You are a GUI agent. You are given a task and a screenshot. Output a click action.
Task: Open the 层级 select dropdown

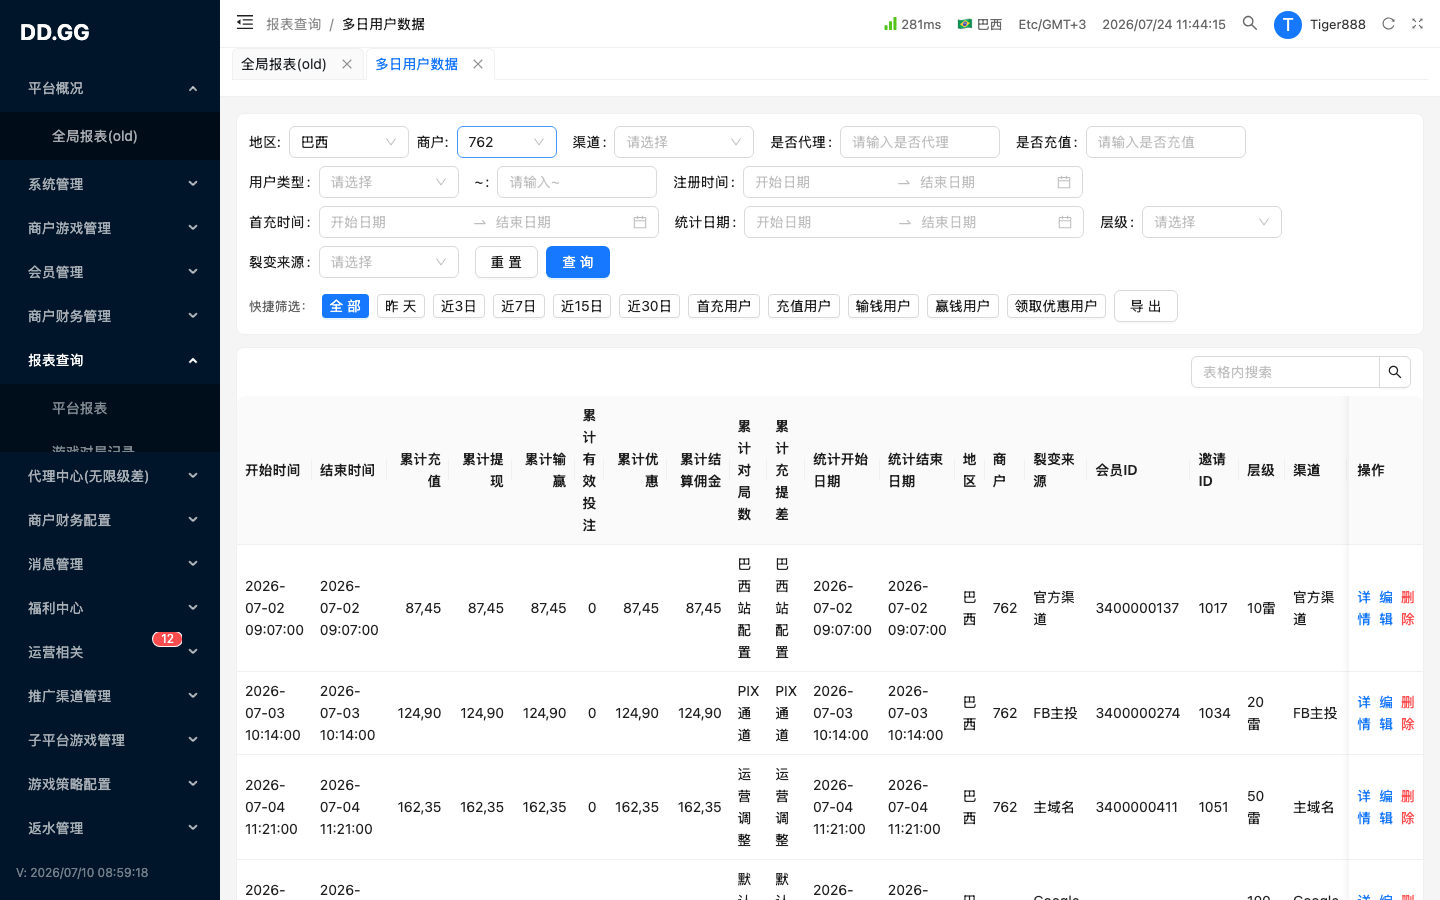point(1212,222)
